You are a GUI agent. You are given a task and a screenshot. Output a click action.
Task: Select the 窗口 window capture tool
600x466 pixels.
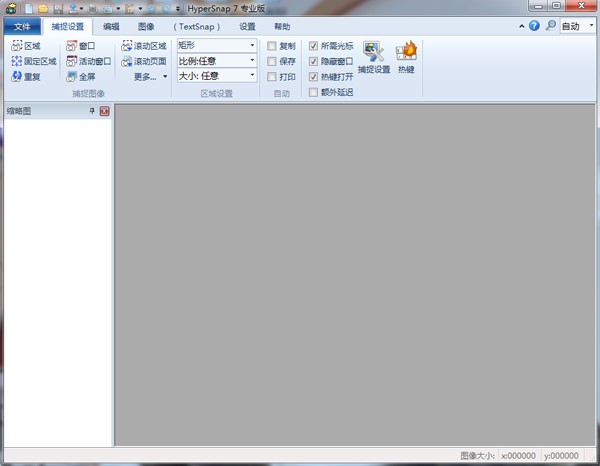pyautogui.click(x=72, y=46)
